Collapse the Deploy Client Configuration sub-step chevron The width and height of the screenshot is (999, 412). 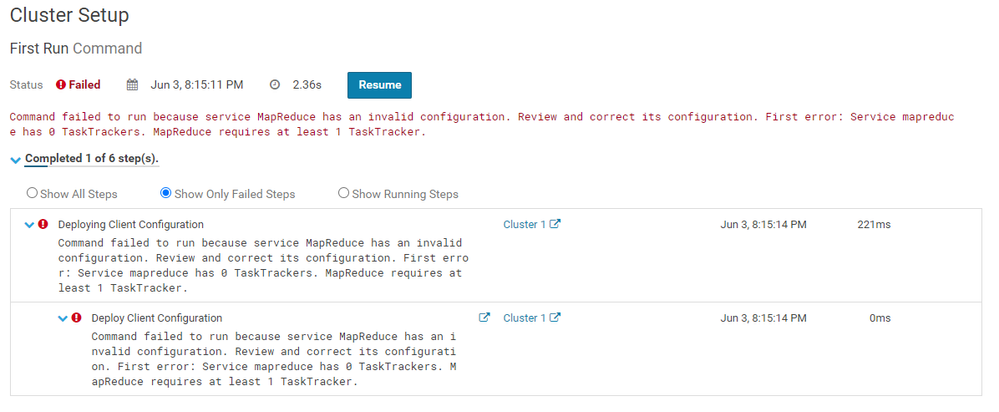(62, 318)
